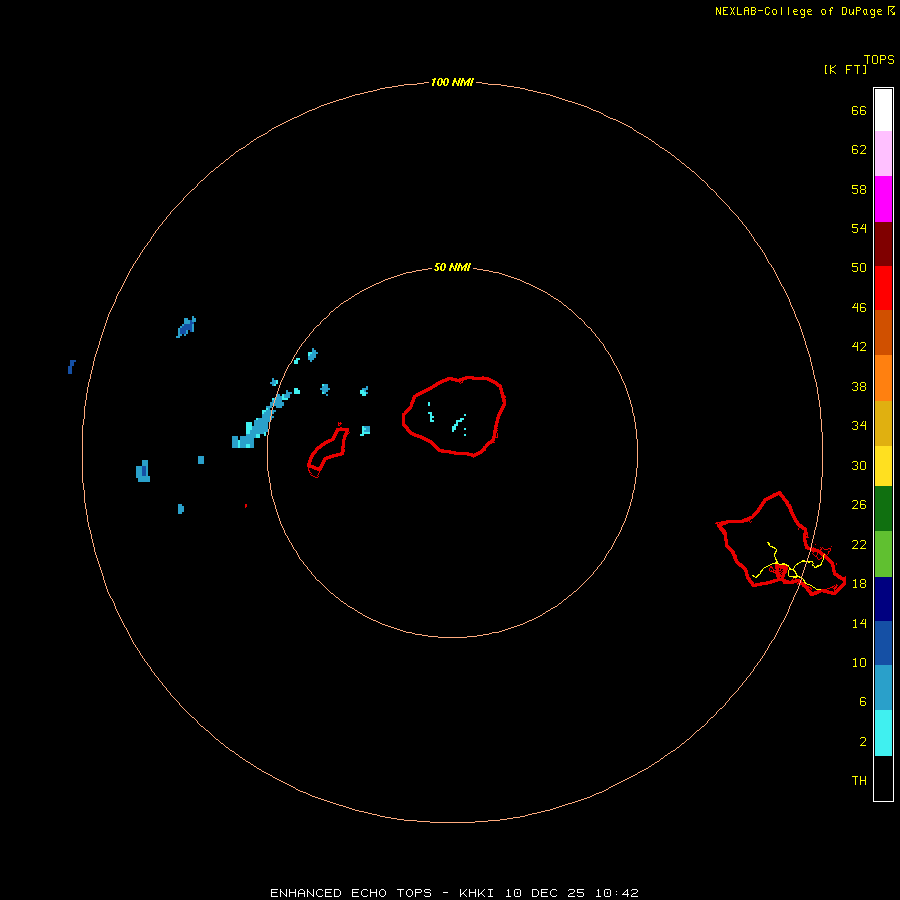Screen dimensions: 900x900
Task: Select the sky blue legend swatch
Action: [883, 687]
